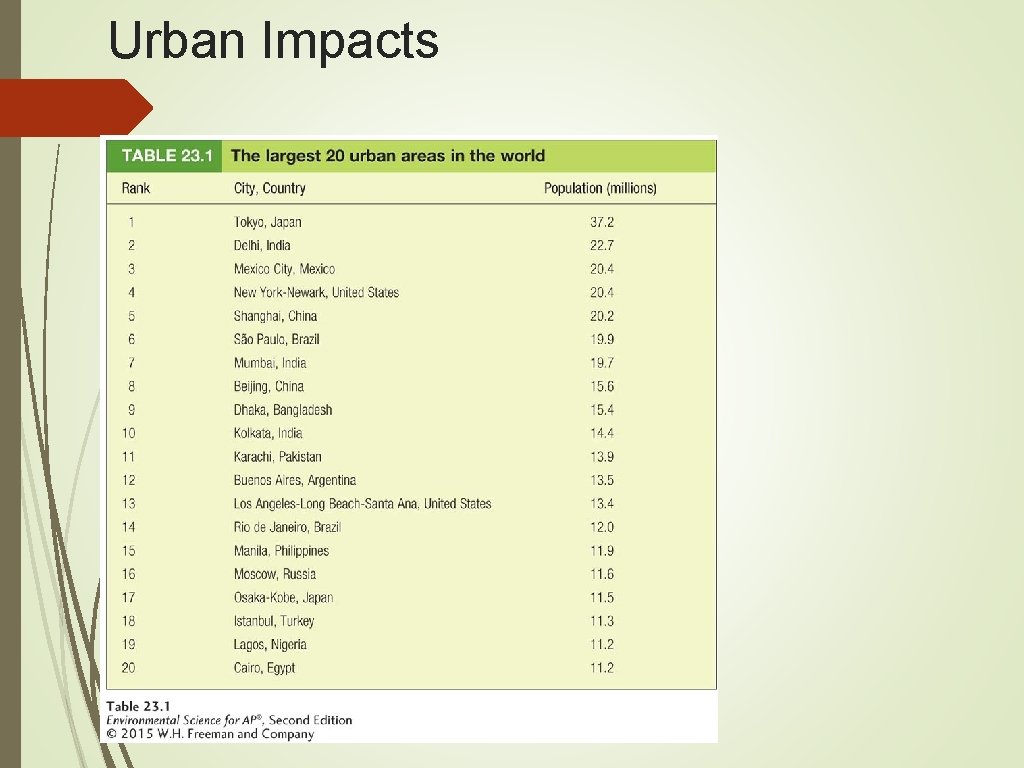Click '© 2015 W.H. Freeman and Company' credit
Viewport: 1024px width, 768px height.
[210, 733]
